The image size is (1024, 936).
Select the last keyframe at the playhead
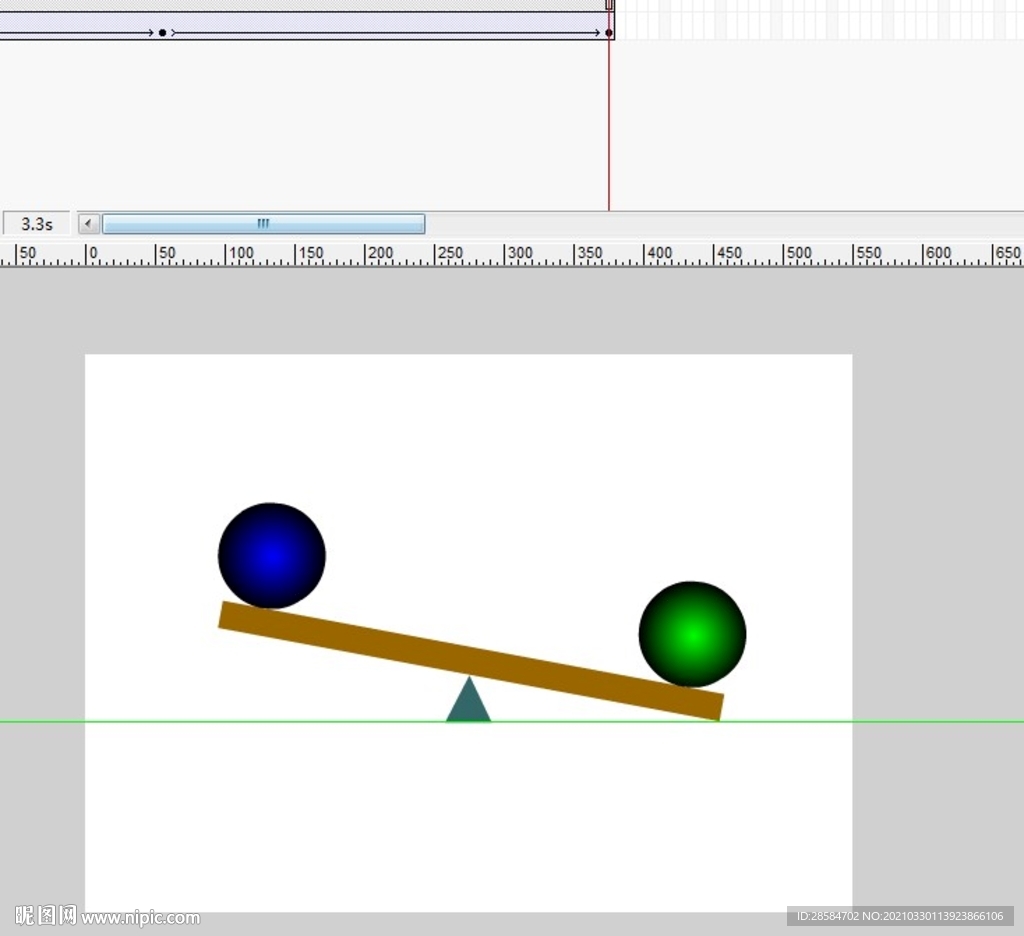(609, 33)
